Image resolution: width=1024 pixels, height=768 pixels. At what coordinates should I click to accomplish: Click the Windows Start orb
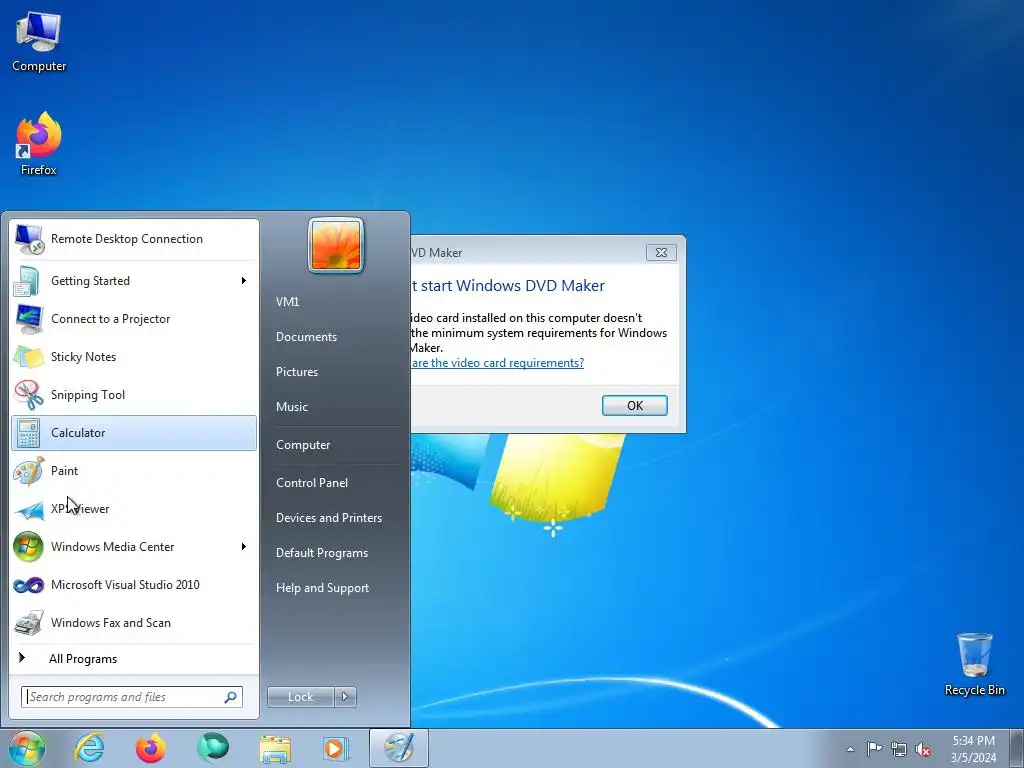tap(26, 748)
